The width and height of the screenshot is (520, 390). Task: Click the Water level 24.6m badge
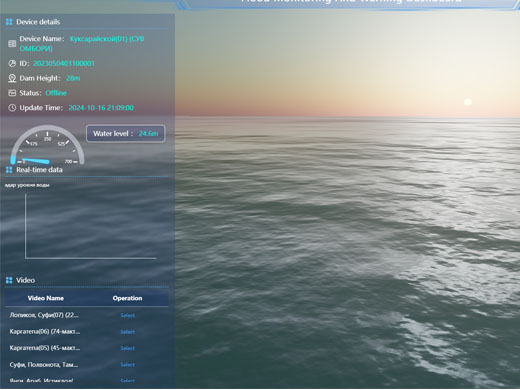coord(126,134)
